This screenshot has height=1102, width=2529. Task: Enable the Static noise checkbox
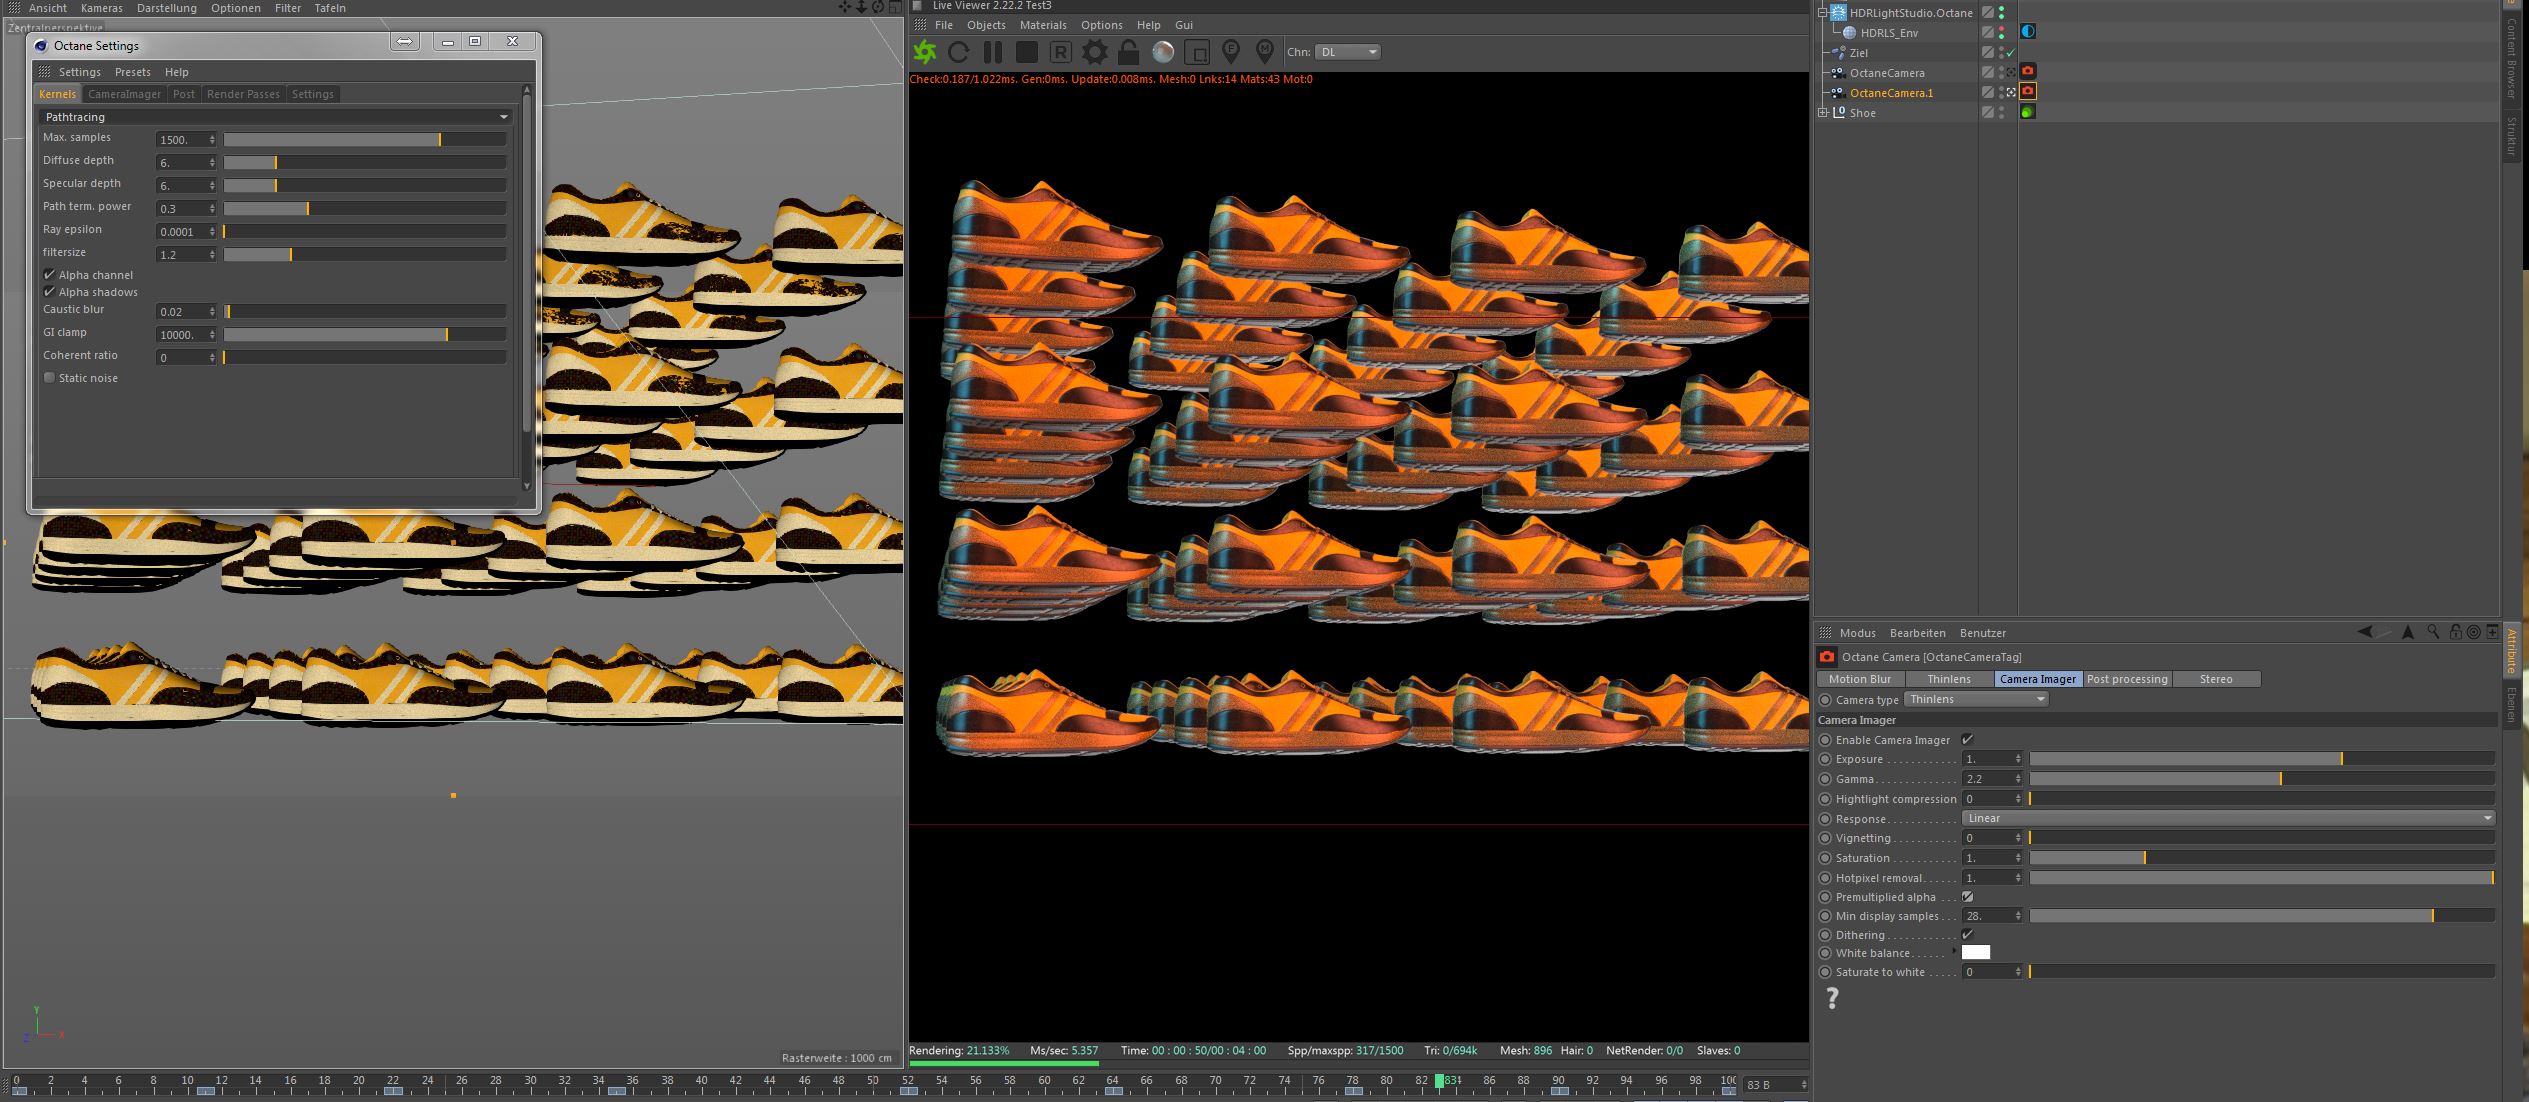(49, 378)
